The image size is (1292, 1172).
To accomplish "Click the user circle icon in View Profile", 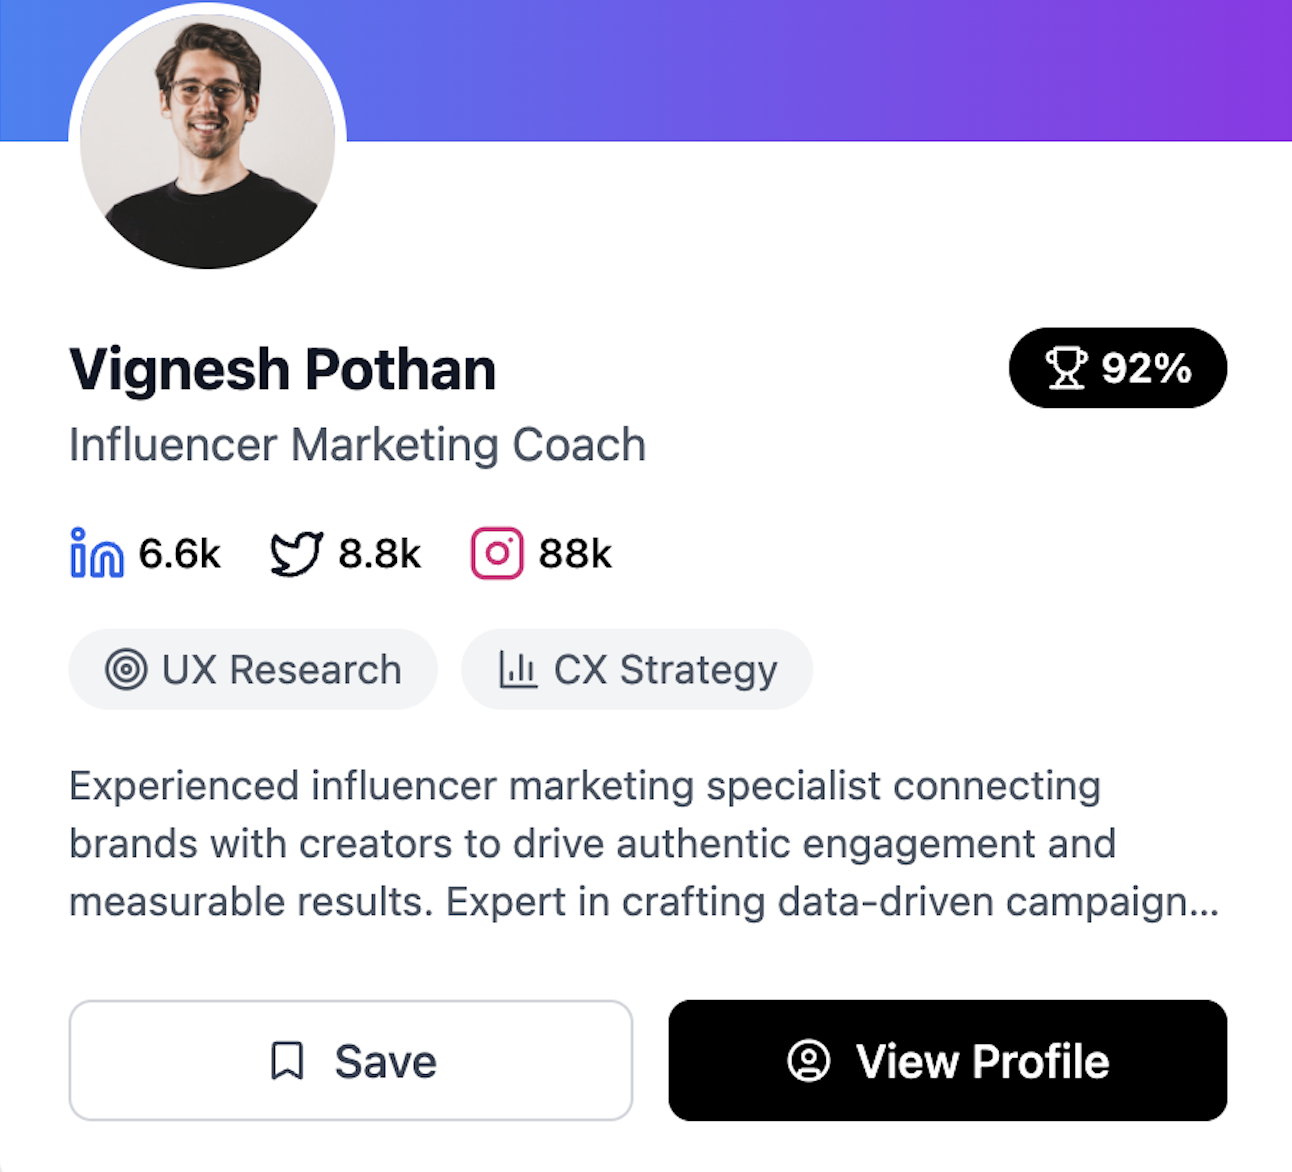I will pos(809,1061).
